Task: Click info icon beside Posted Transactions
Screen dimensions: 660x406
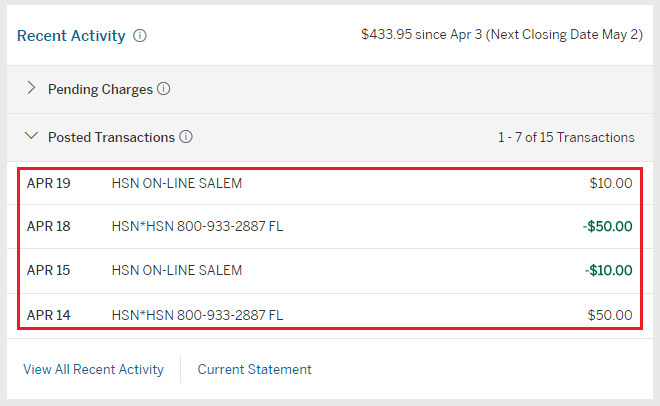Action: coord(186,137)
